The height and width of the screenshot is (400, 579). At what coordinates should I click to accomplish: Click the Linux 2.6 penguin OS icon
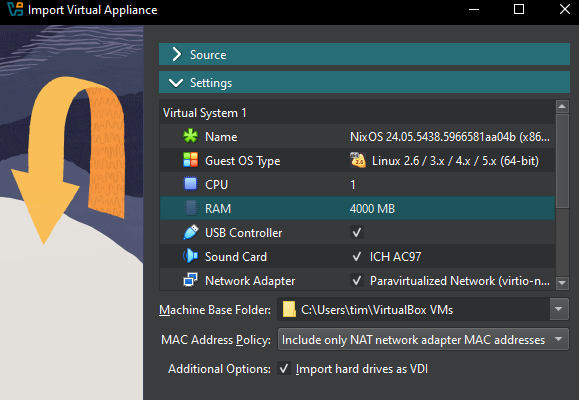(x=358, y=160)
